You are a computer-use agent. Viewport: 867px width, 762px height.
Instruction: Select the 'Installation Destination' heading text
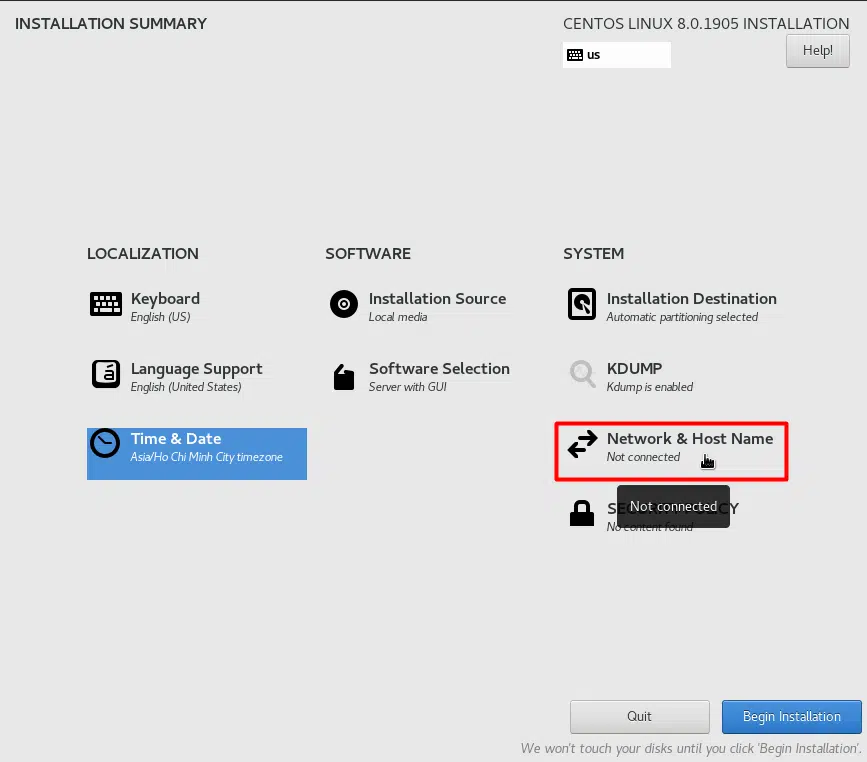pyautogui.click(x=691, y=299)
